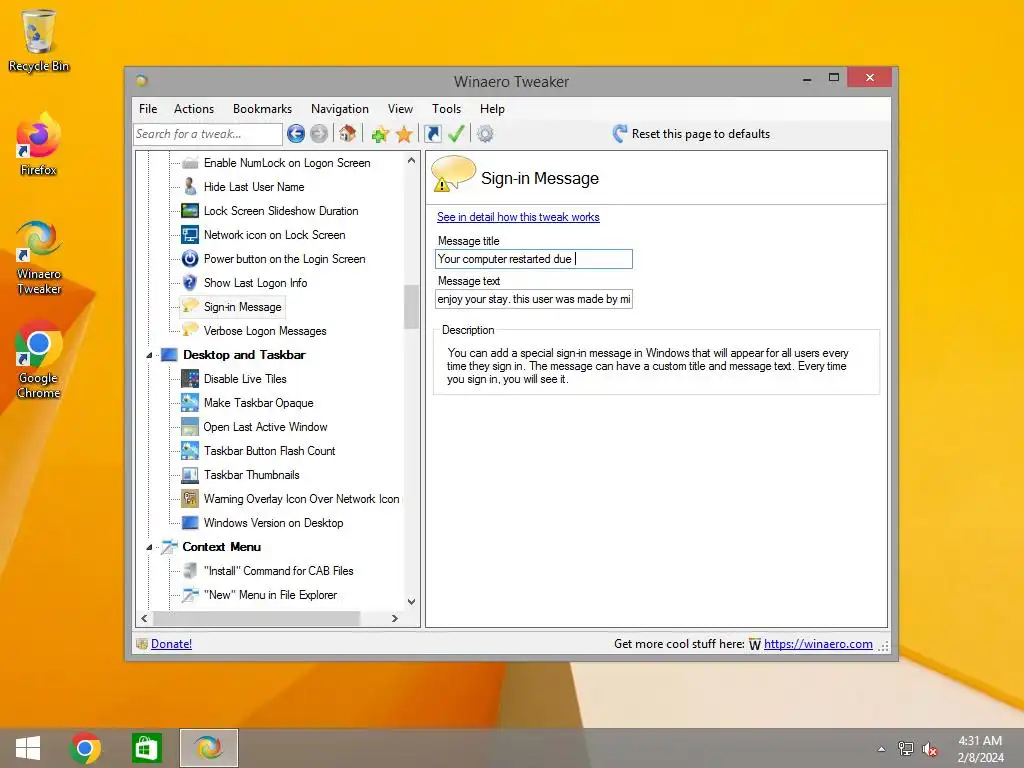
Task: Click the Reset page blue arrow icon
Action: pyautogui.click(x=620, y=134)
